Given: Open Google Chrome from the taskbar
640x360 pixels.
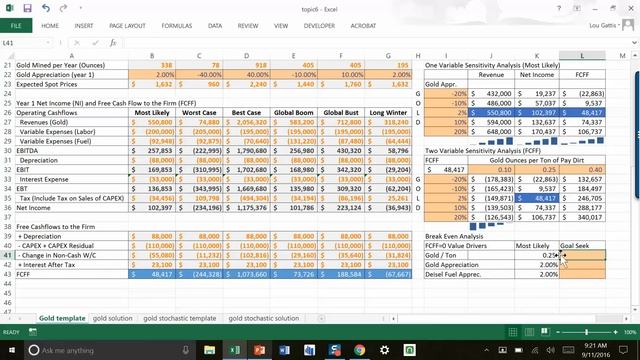Looking at the screenshot, I should click(360, 350).
